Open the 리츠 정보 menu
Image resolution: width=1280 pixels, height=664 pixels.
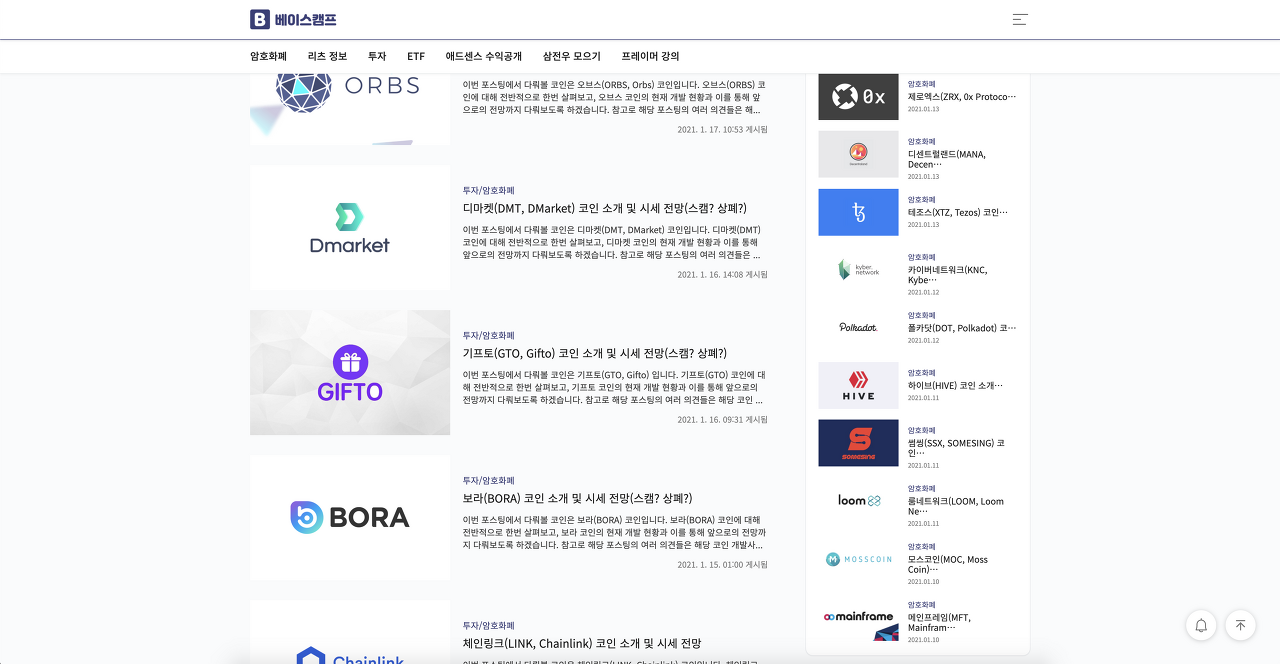point(327,56)
